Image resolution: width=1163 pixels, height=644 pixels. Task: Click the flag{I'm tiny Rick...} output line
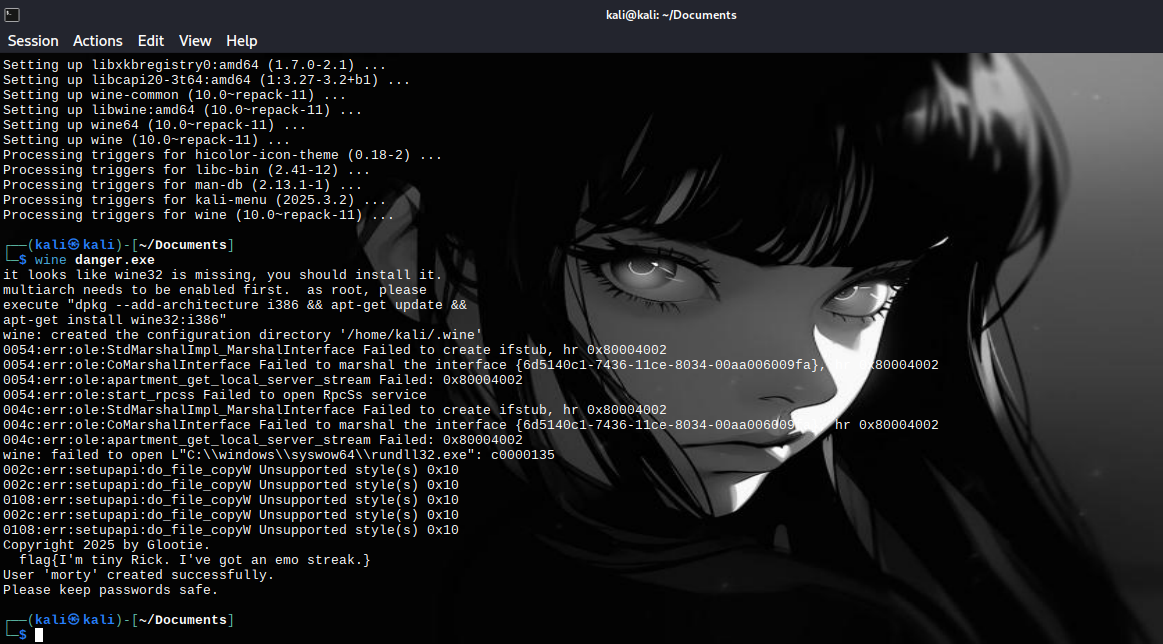coord(194,560)
